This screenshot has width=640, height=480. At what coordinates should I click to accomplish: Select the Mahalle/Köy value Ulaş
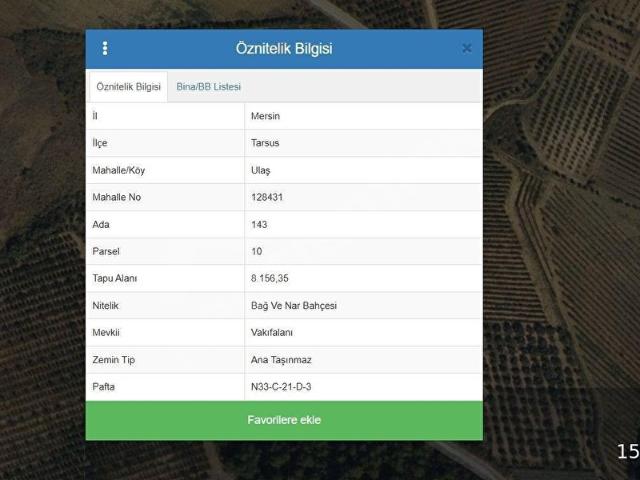pos(260,170)
